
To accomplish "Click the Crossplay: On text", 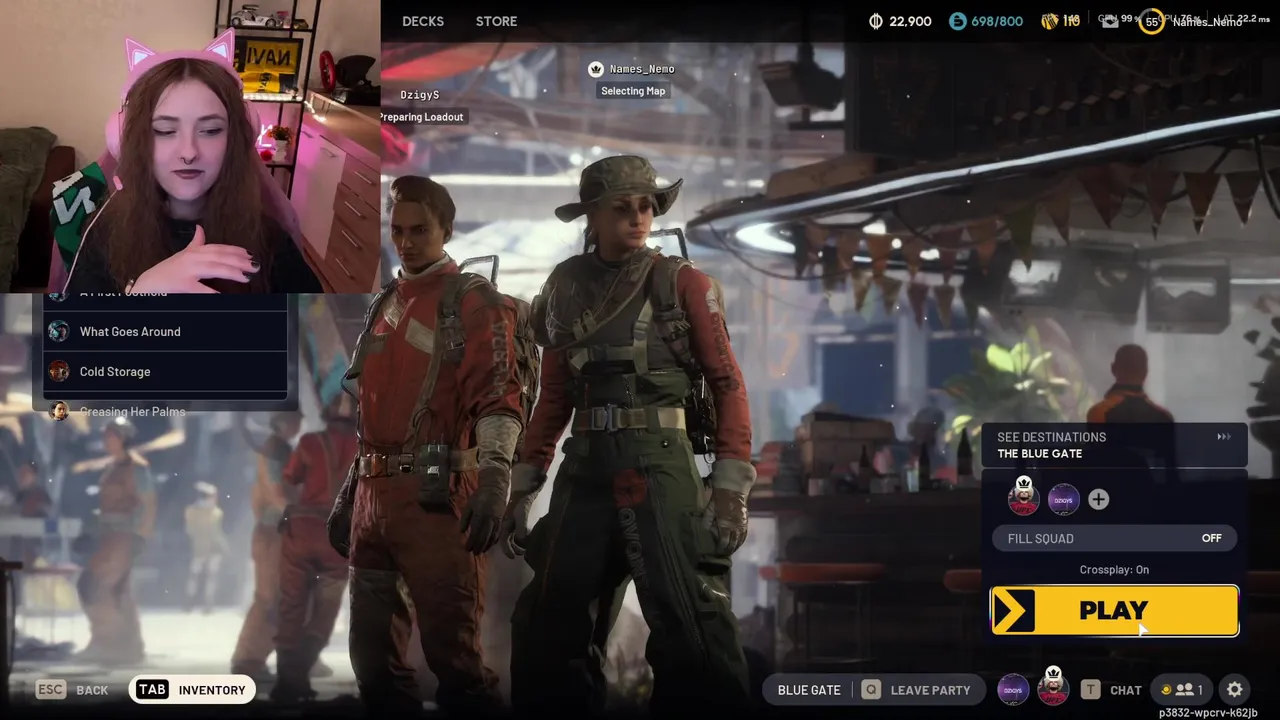I will pyautogui.click(x=1114, y=570).
